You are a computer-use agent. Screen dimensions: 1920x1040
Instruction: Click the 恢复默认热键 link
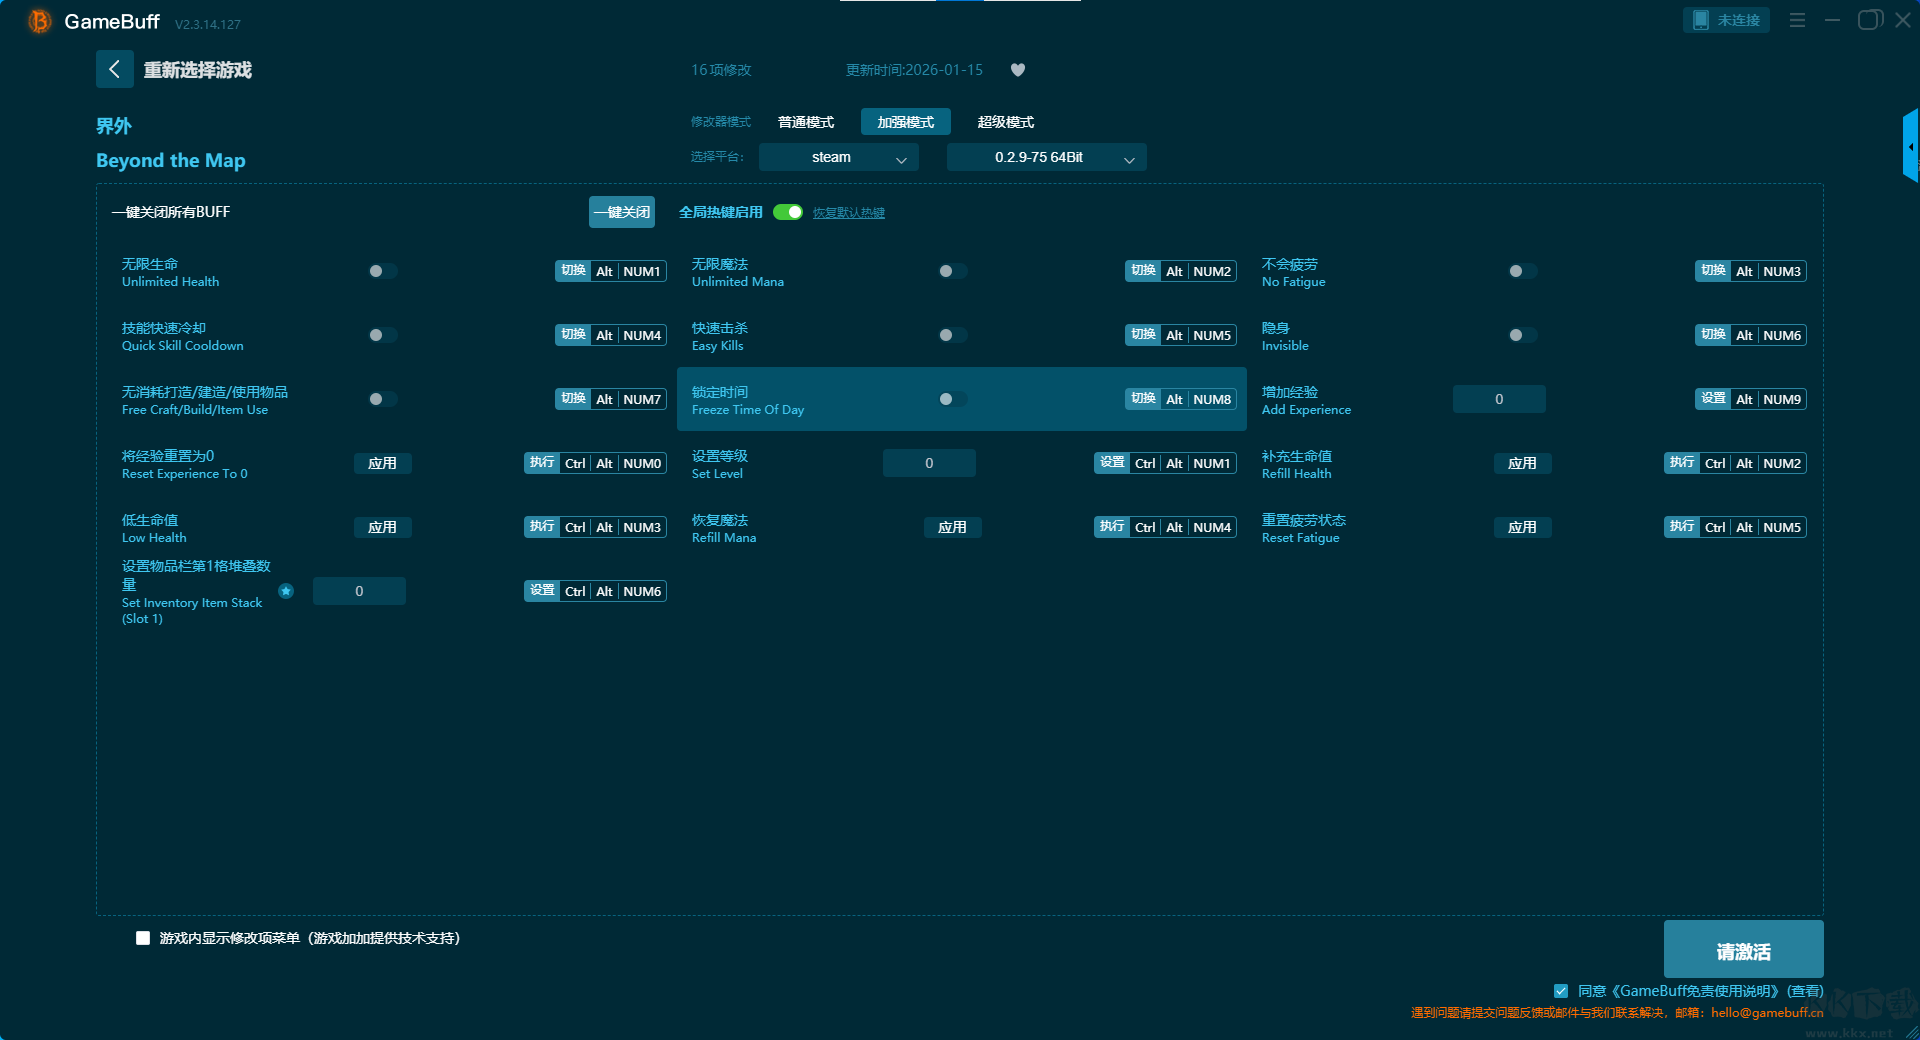point(849,212)
